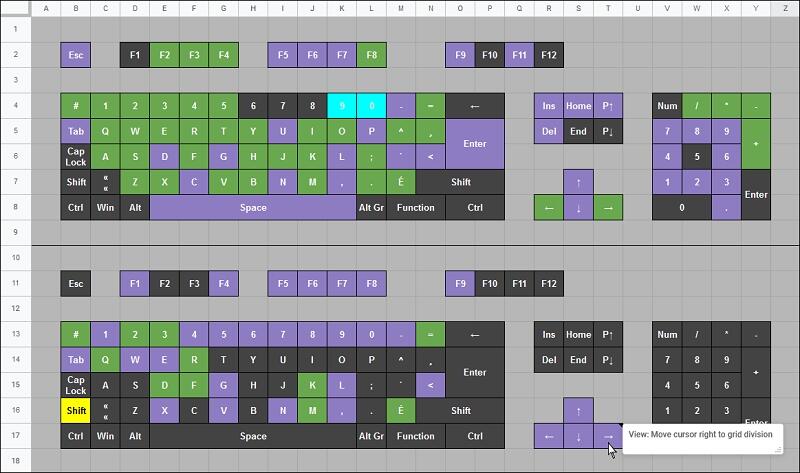
Task: Click the Alt Gr key in row 17
Action: tap(371, 436)
